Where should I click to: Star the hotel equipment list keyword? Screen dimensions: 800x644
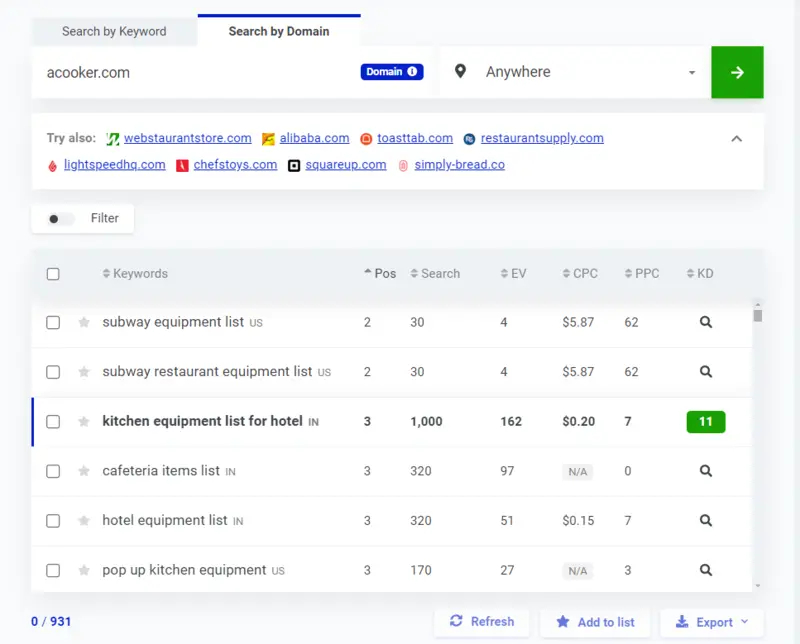84,520
